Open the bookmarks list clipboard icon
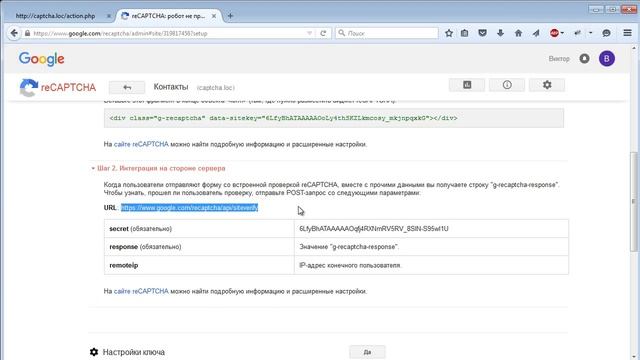Image resolution: width=640 pixels, height=360 pixels. pos(464,33)
